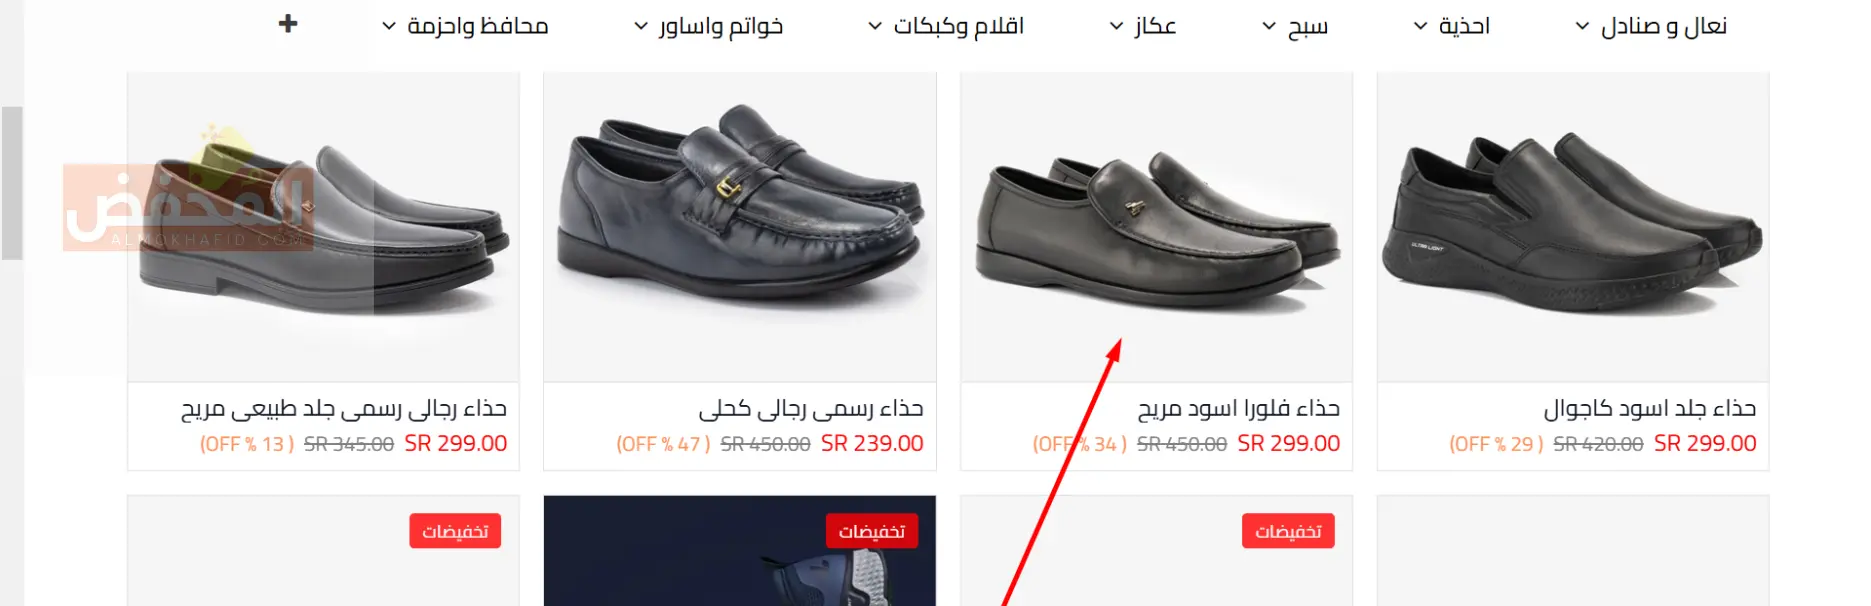This screenshot has height=606, width=1871.
Task: Click the حذاء رجالى رسمى جلد طبيعى مريح title
Action: [x=344, y=408]
